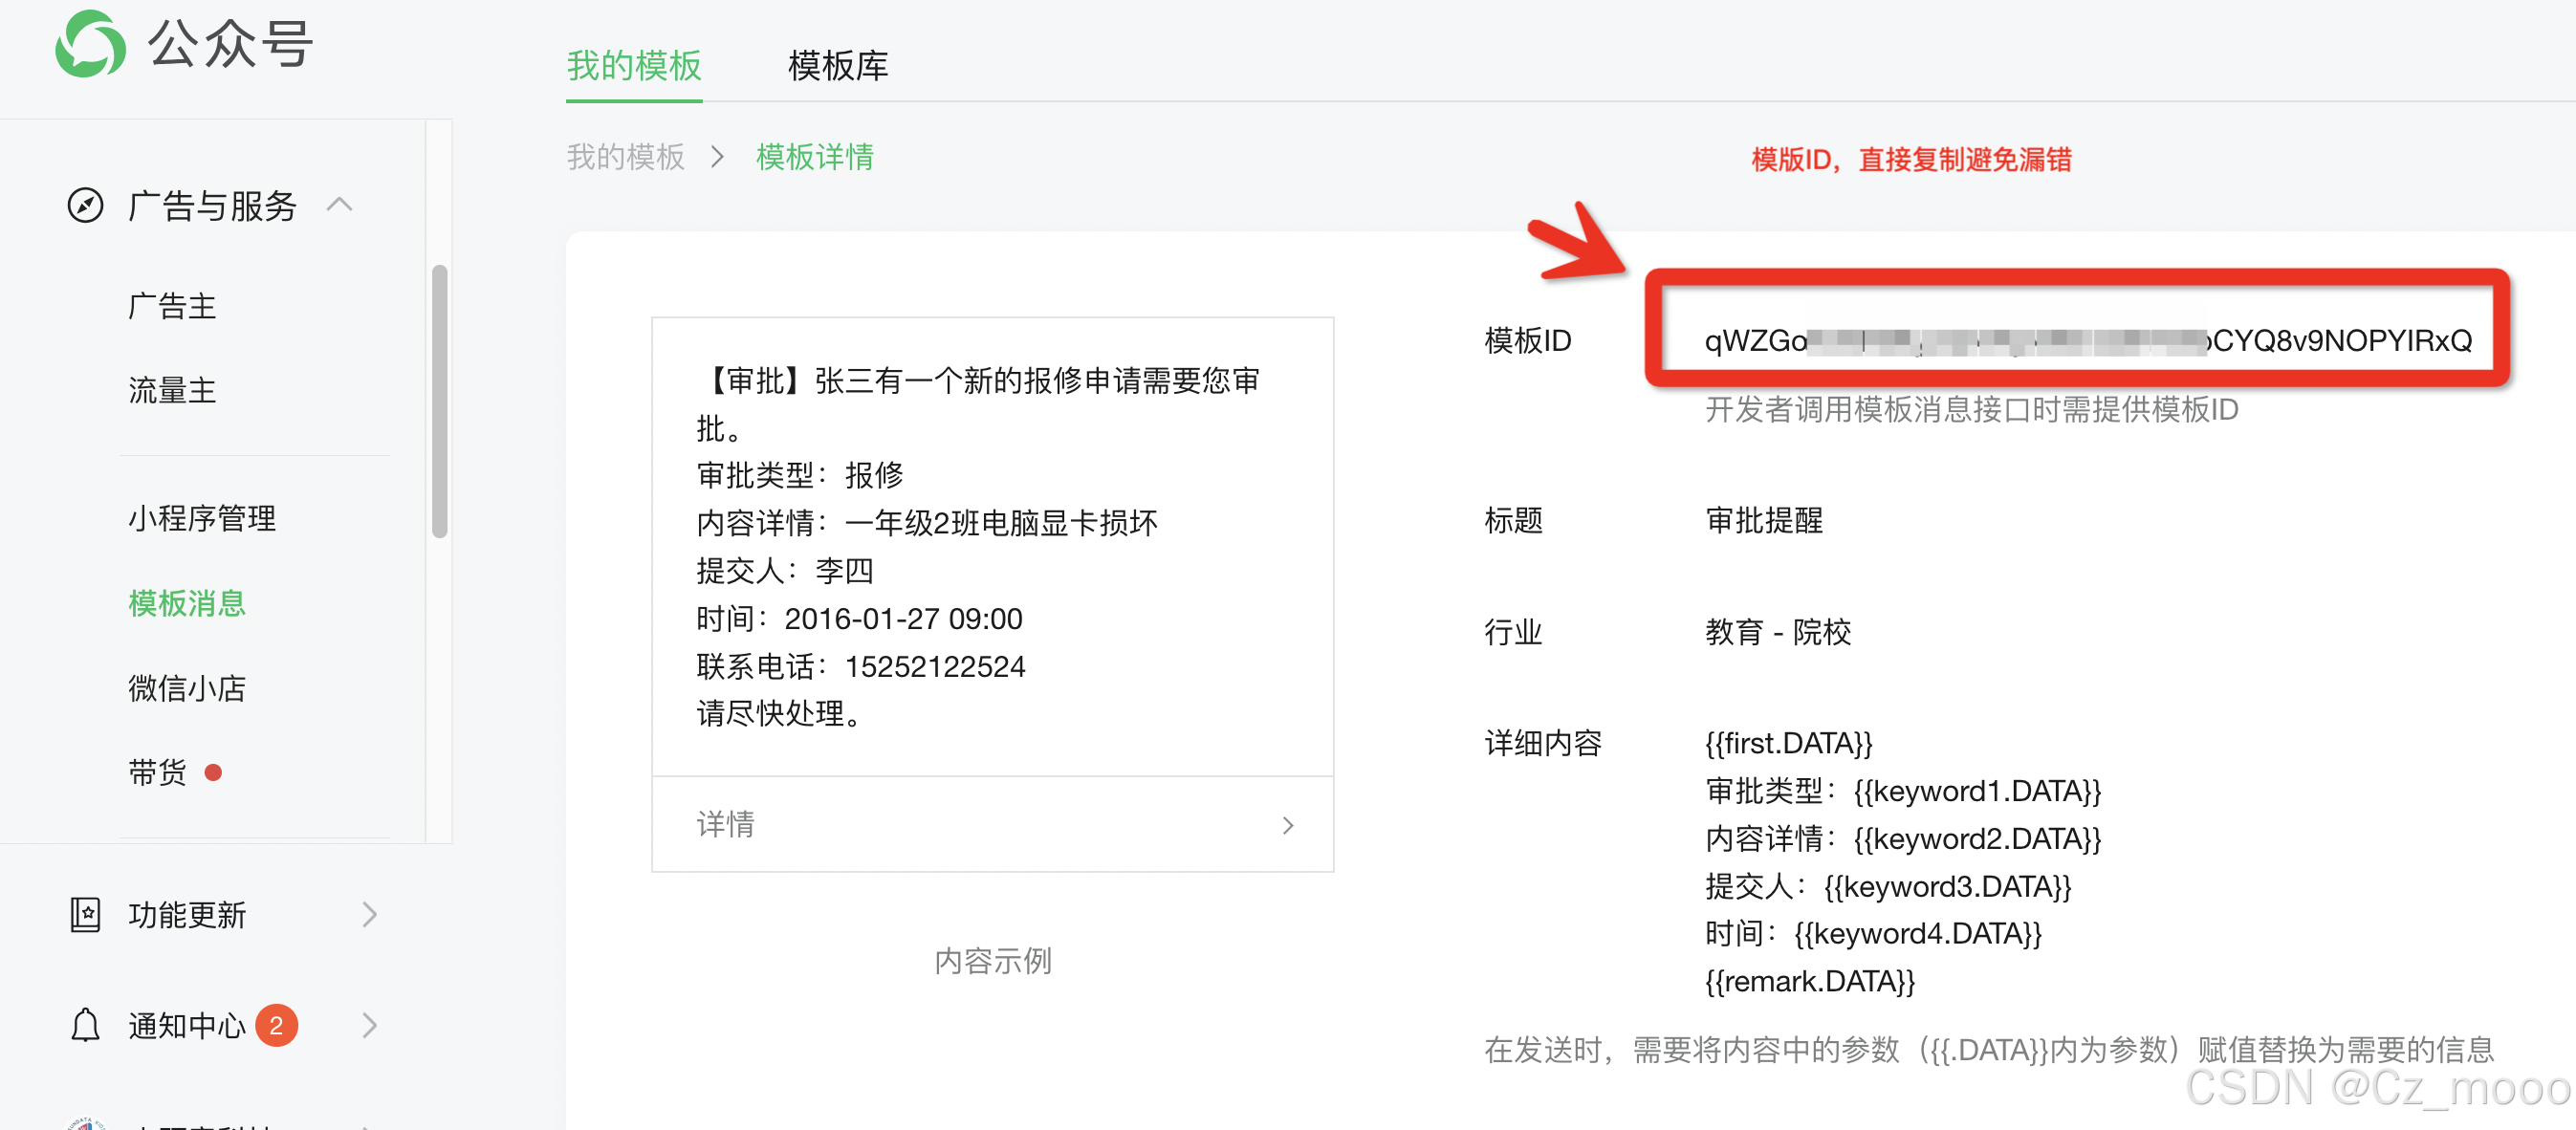Open 详情 arrow in message preview
2576x1130 pixels.
(x=1287, y=825)
